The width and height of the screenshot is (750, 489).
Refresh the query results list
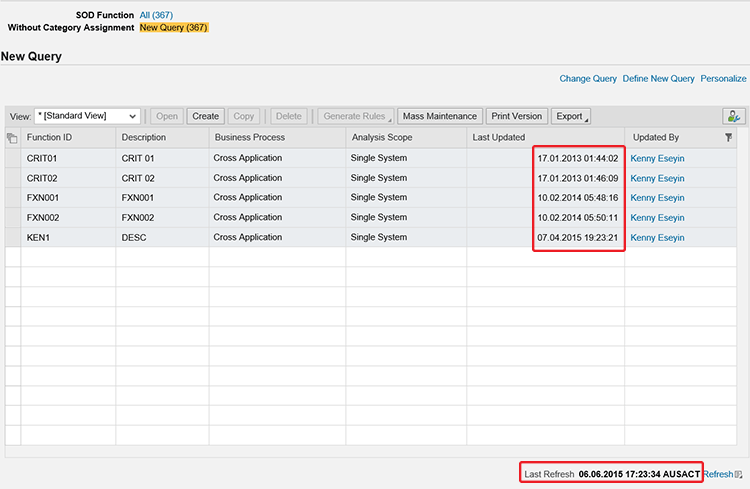(717, 474)
